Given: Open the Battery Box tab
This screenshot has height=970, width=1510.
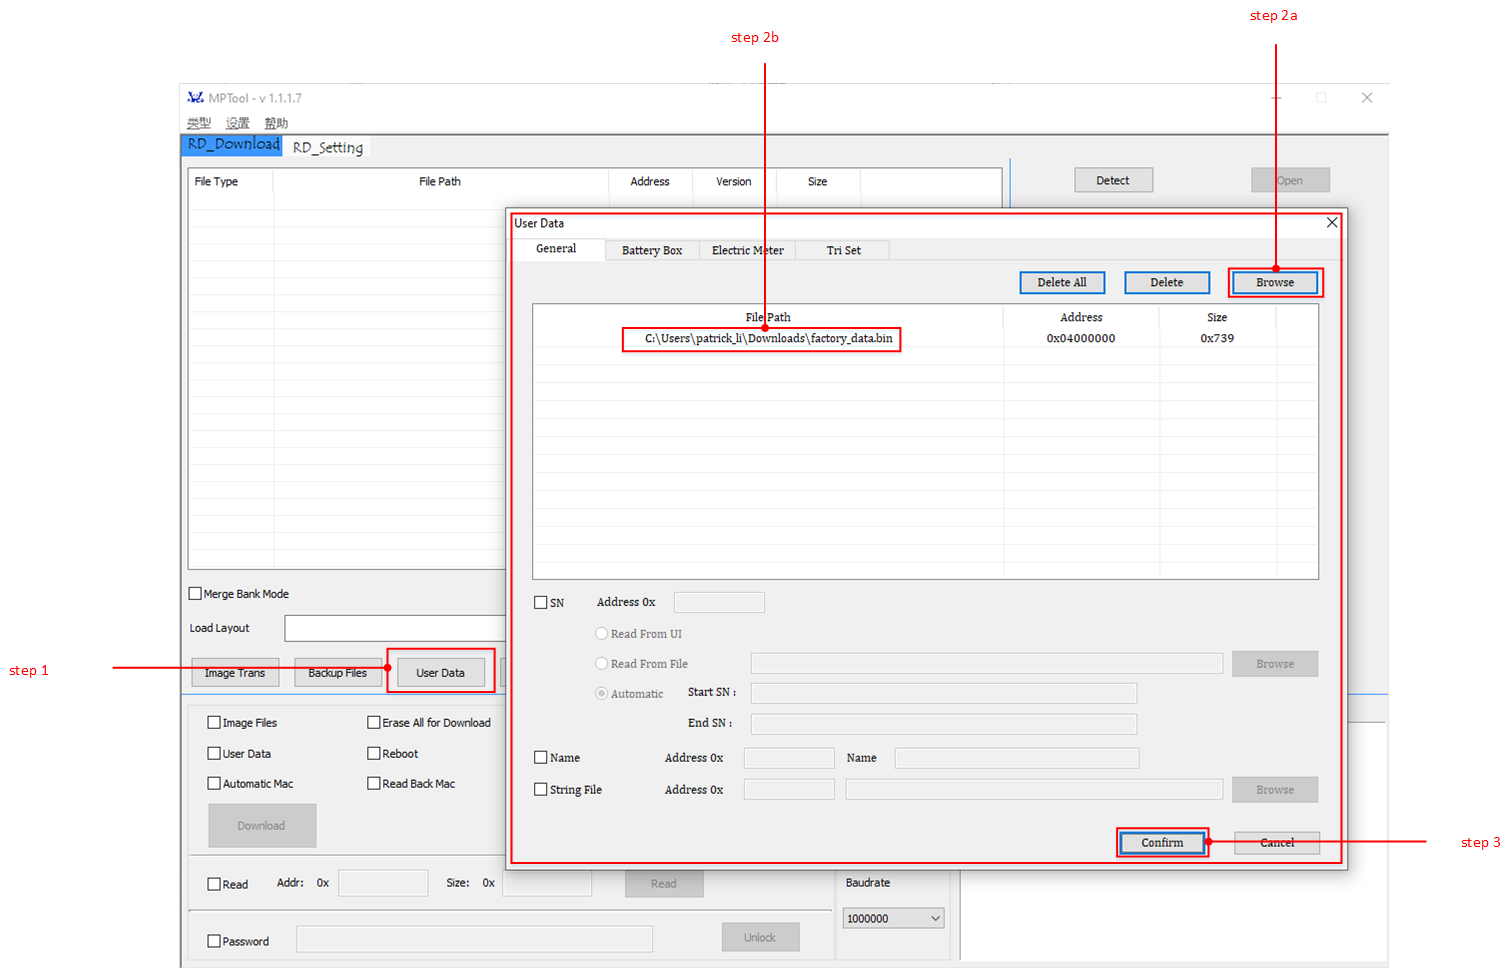Looking at the screenshot, I should pos(651,250).
